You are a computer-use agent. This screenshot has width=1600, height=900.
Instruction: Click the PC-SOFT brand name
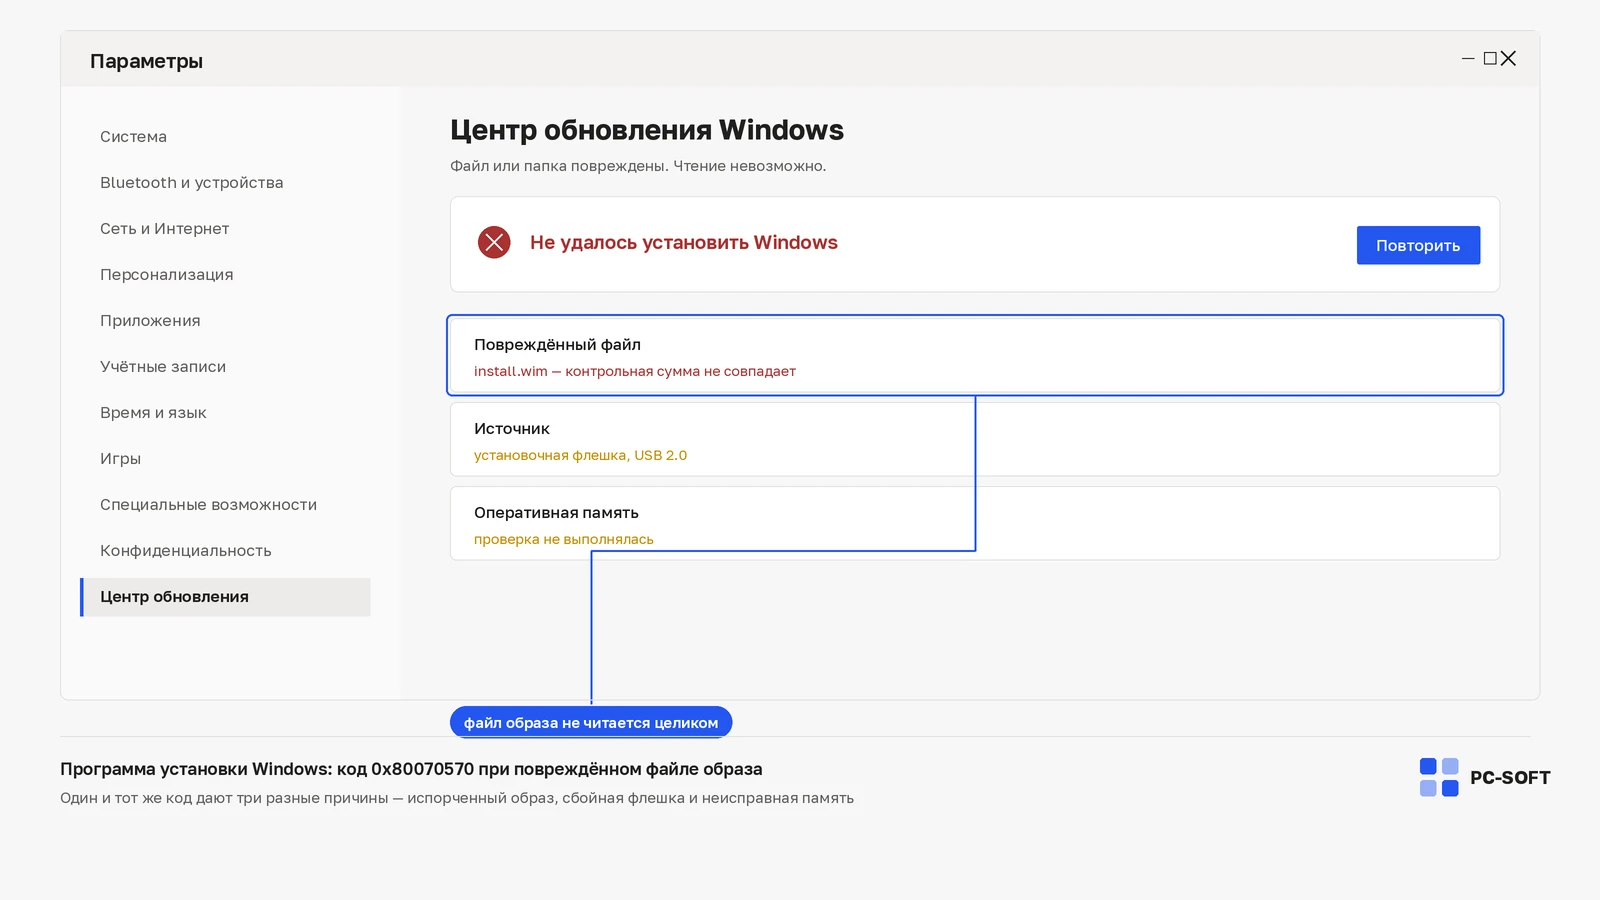(1510, 777)
